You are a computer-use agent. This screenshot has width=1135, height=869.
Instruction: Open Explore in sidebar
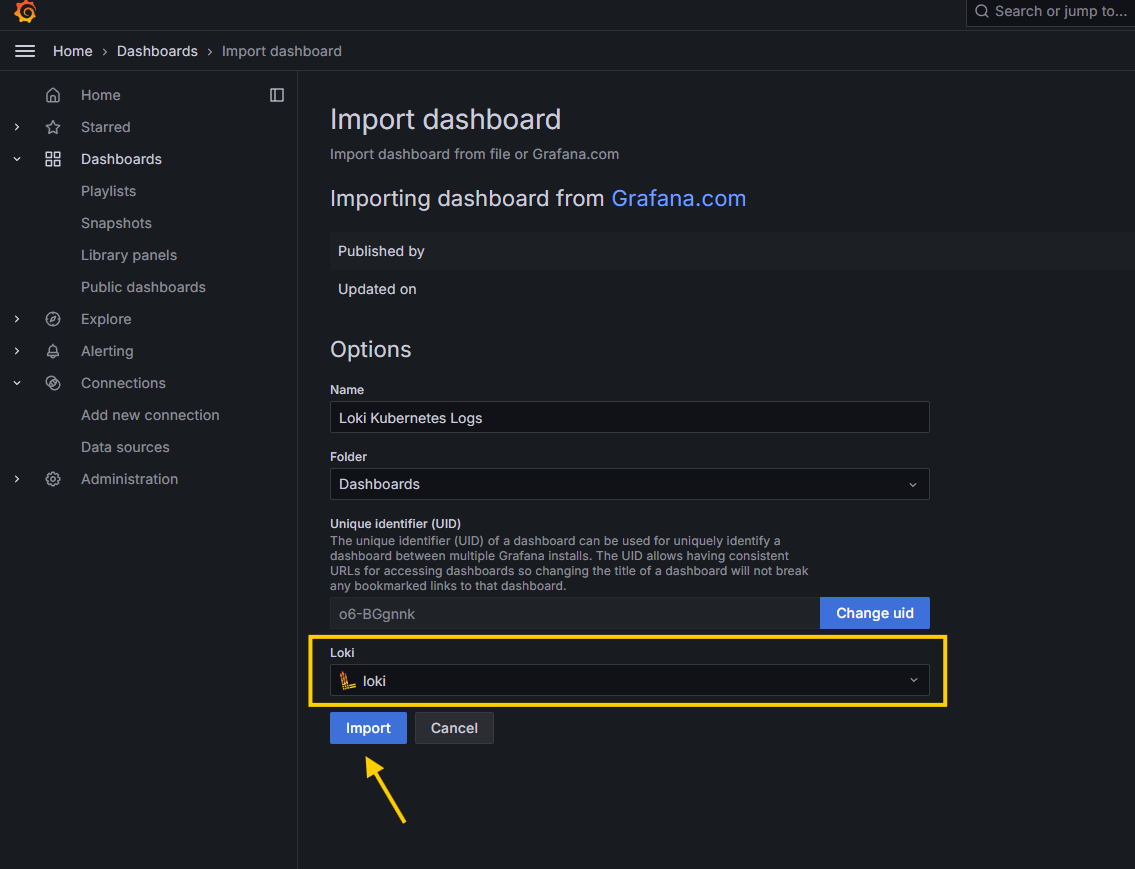pos(106,319)
